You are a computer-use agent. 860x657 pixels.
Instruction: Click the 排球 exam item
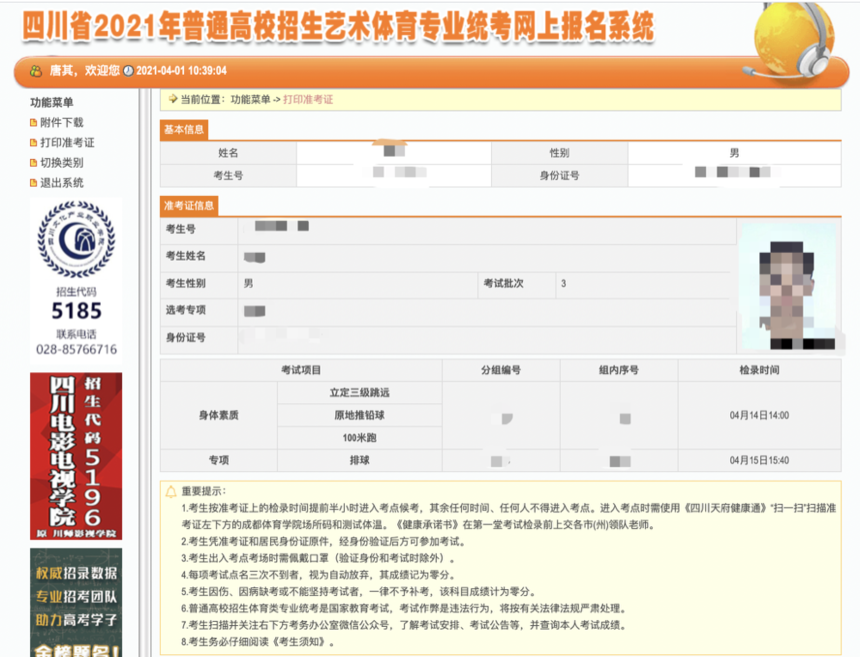pos(359,460)
